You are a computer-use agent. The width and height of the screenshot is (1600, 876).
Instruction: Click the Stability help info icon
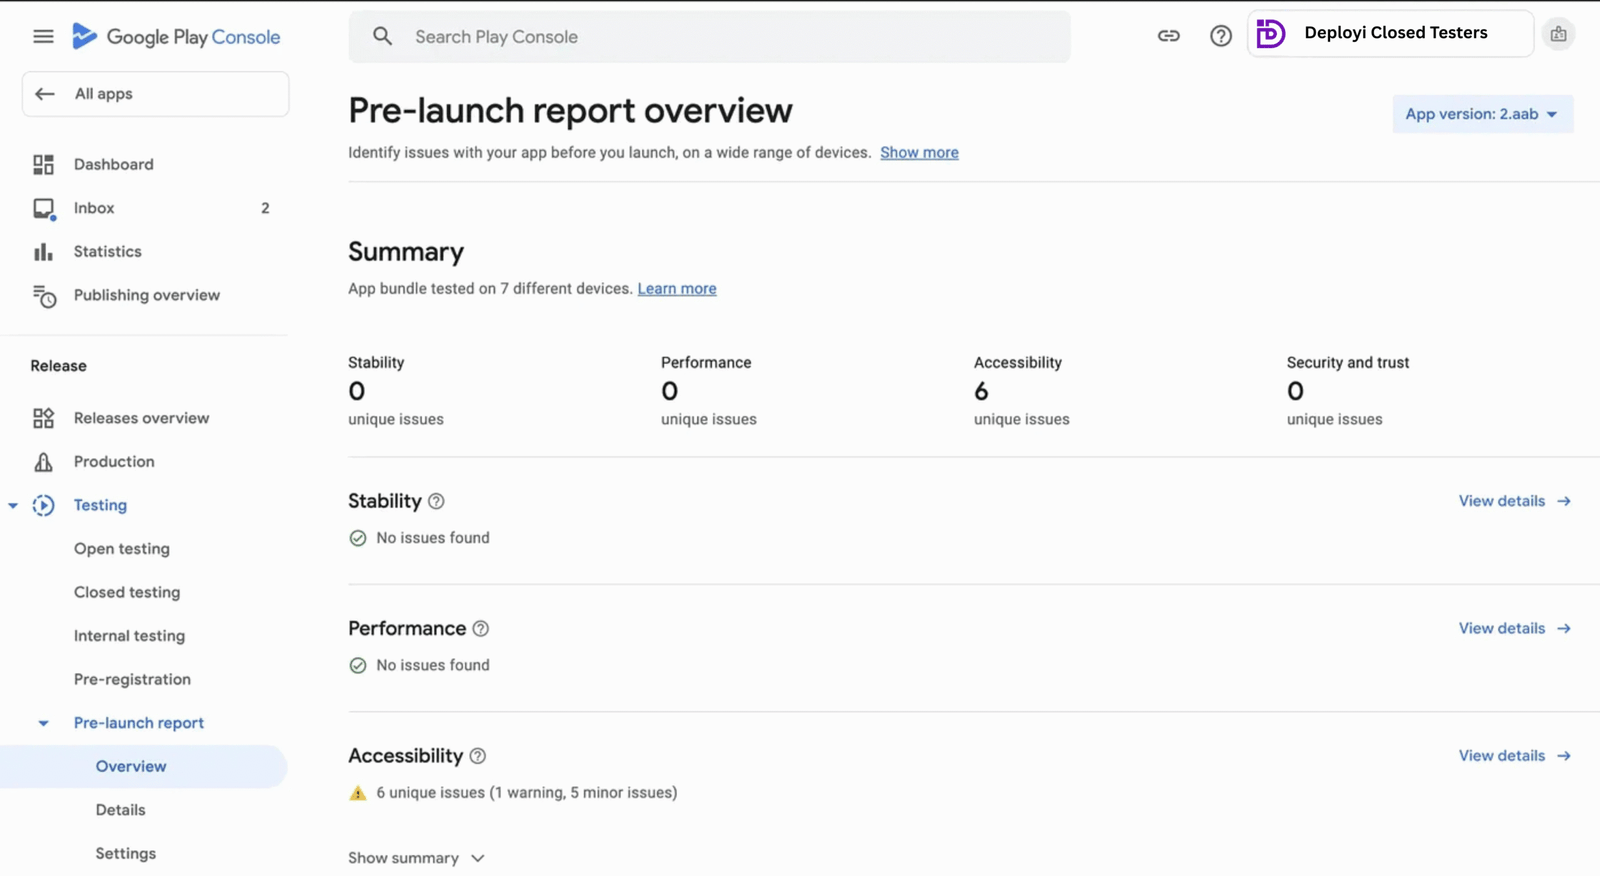pyautogui.click(x=436, y=501)
